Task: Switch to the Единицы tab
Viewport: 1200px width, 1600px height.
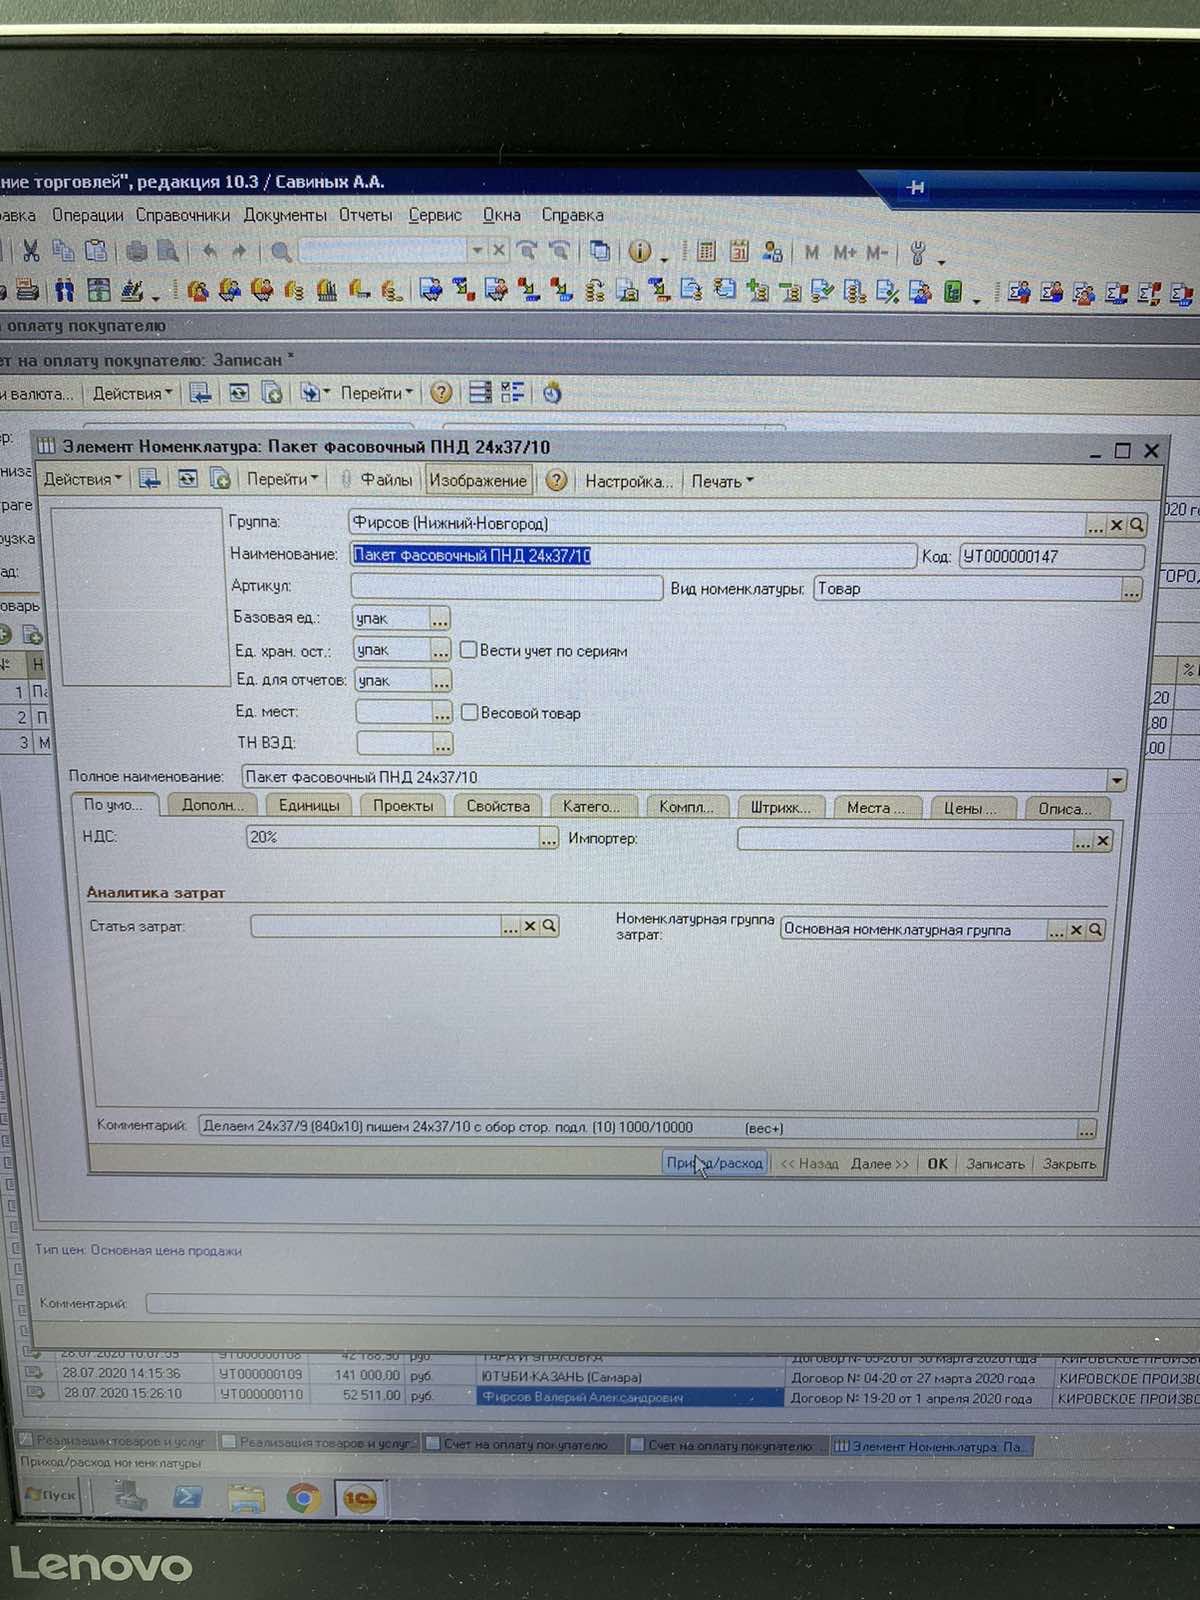Action: point(308,806)
